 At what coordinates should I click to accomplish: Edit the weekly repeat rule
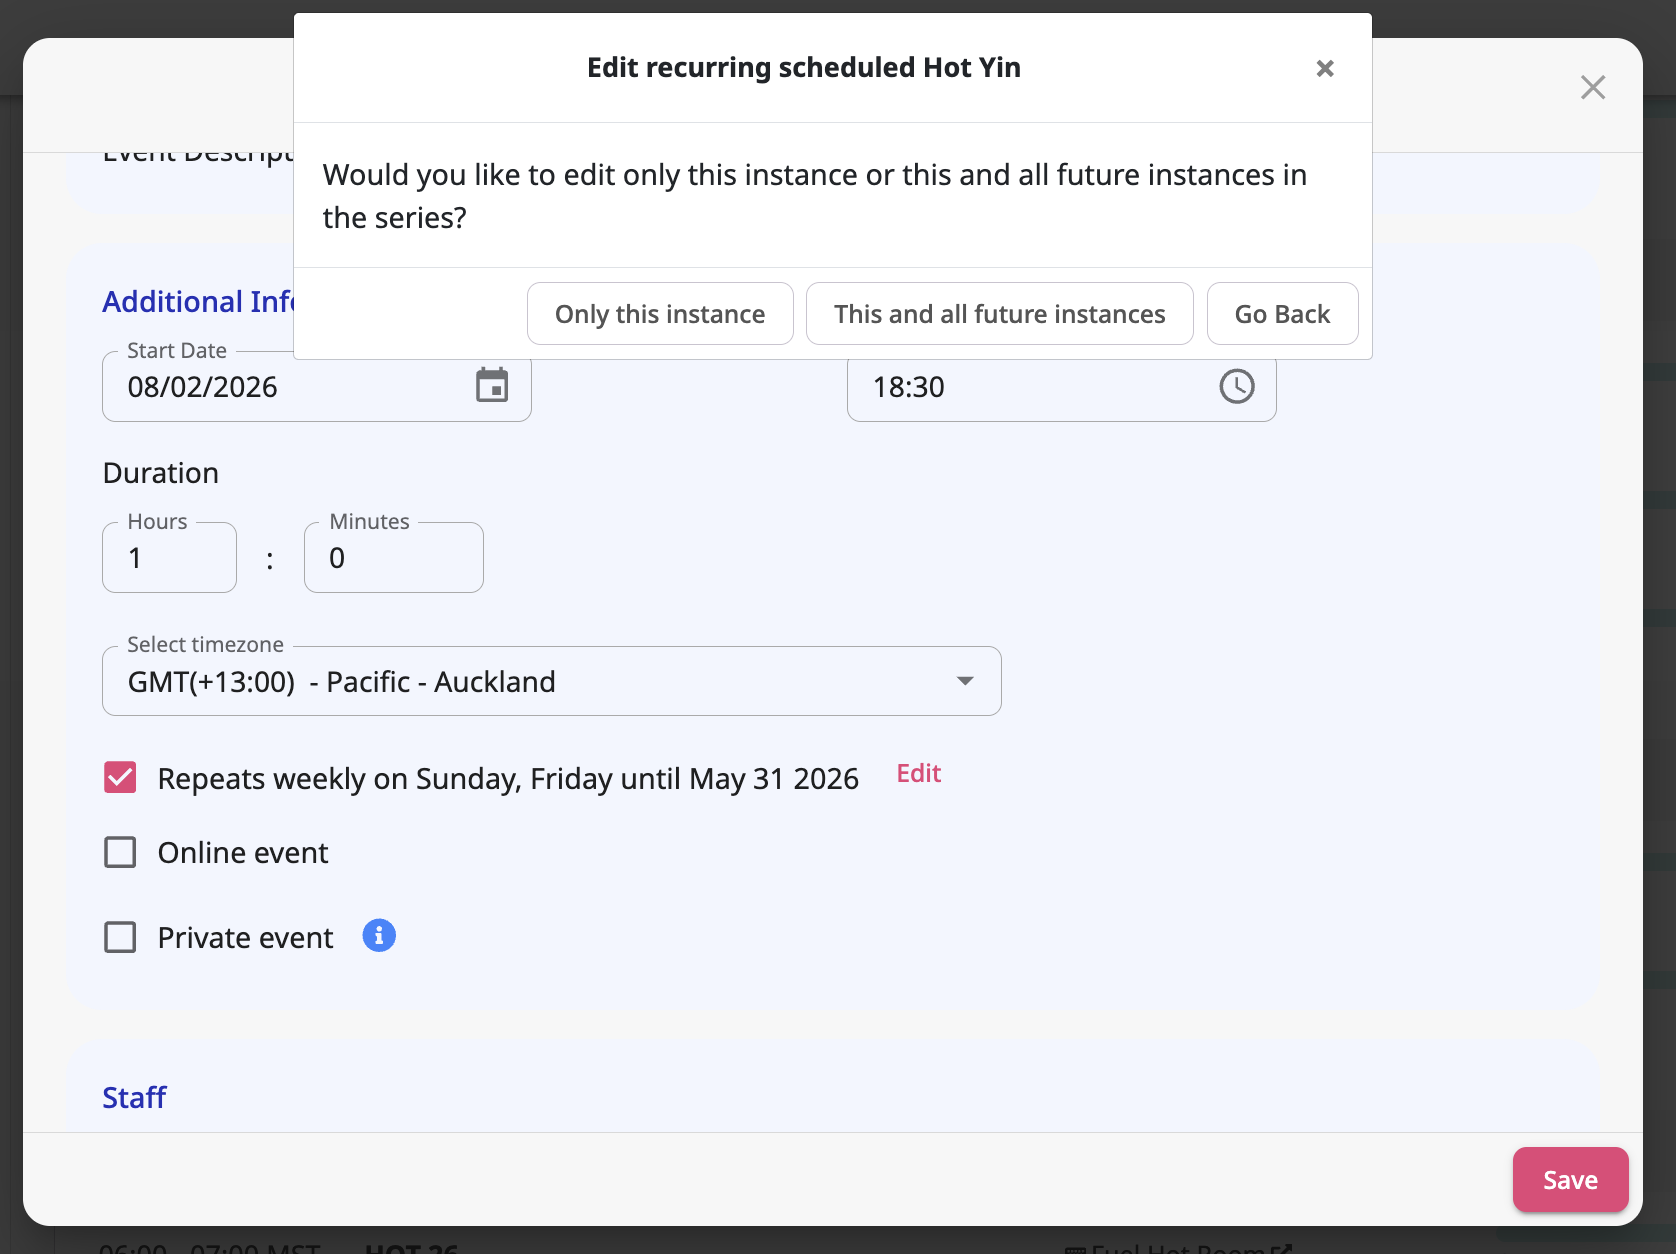click(x=919, y=773)
